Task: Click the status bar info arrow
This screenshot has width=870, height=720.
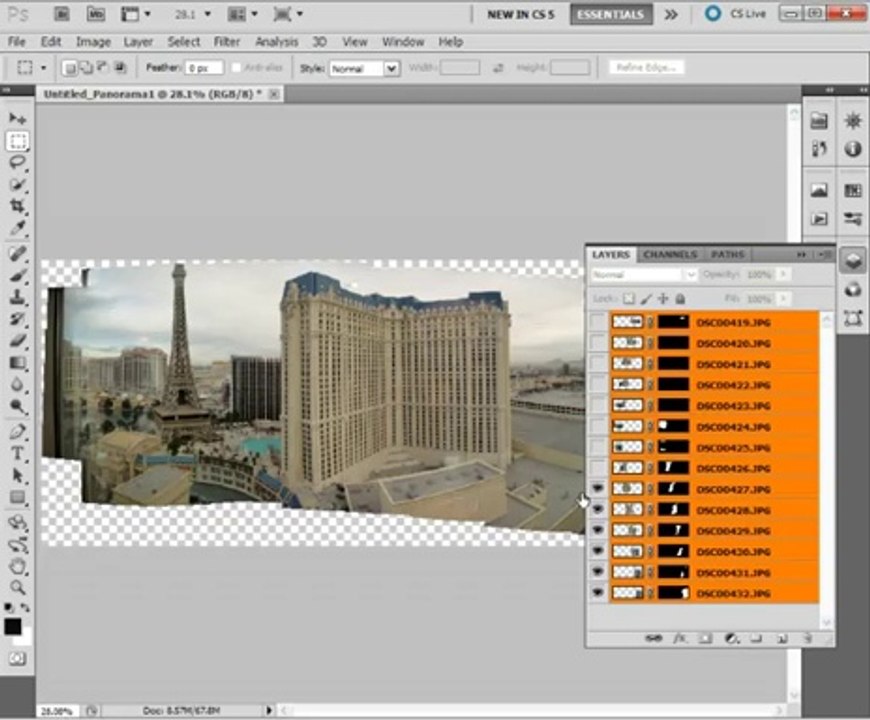Action: 269,710
